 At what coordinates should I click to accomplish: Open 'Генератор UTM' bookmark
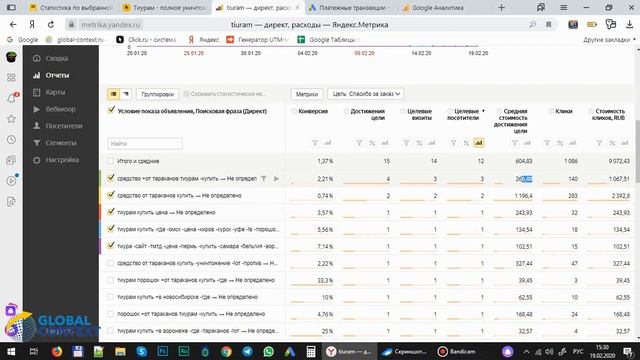258,40
